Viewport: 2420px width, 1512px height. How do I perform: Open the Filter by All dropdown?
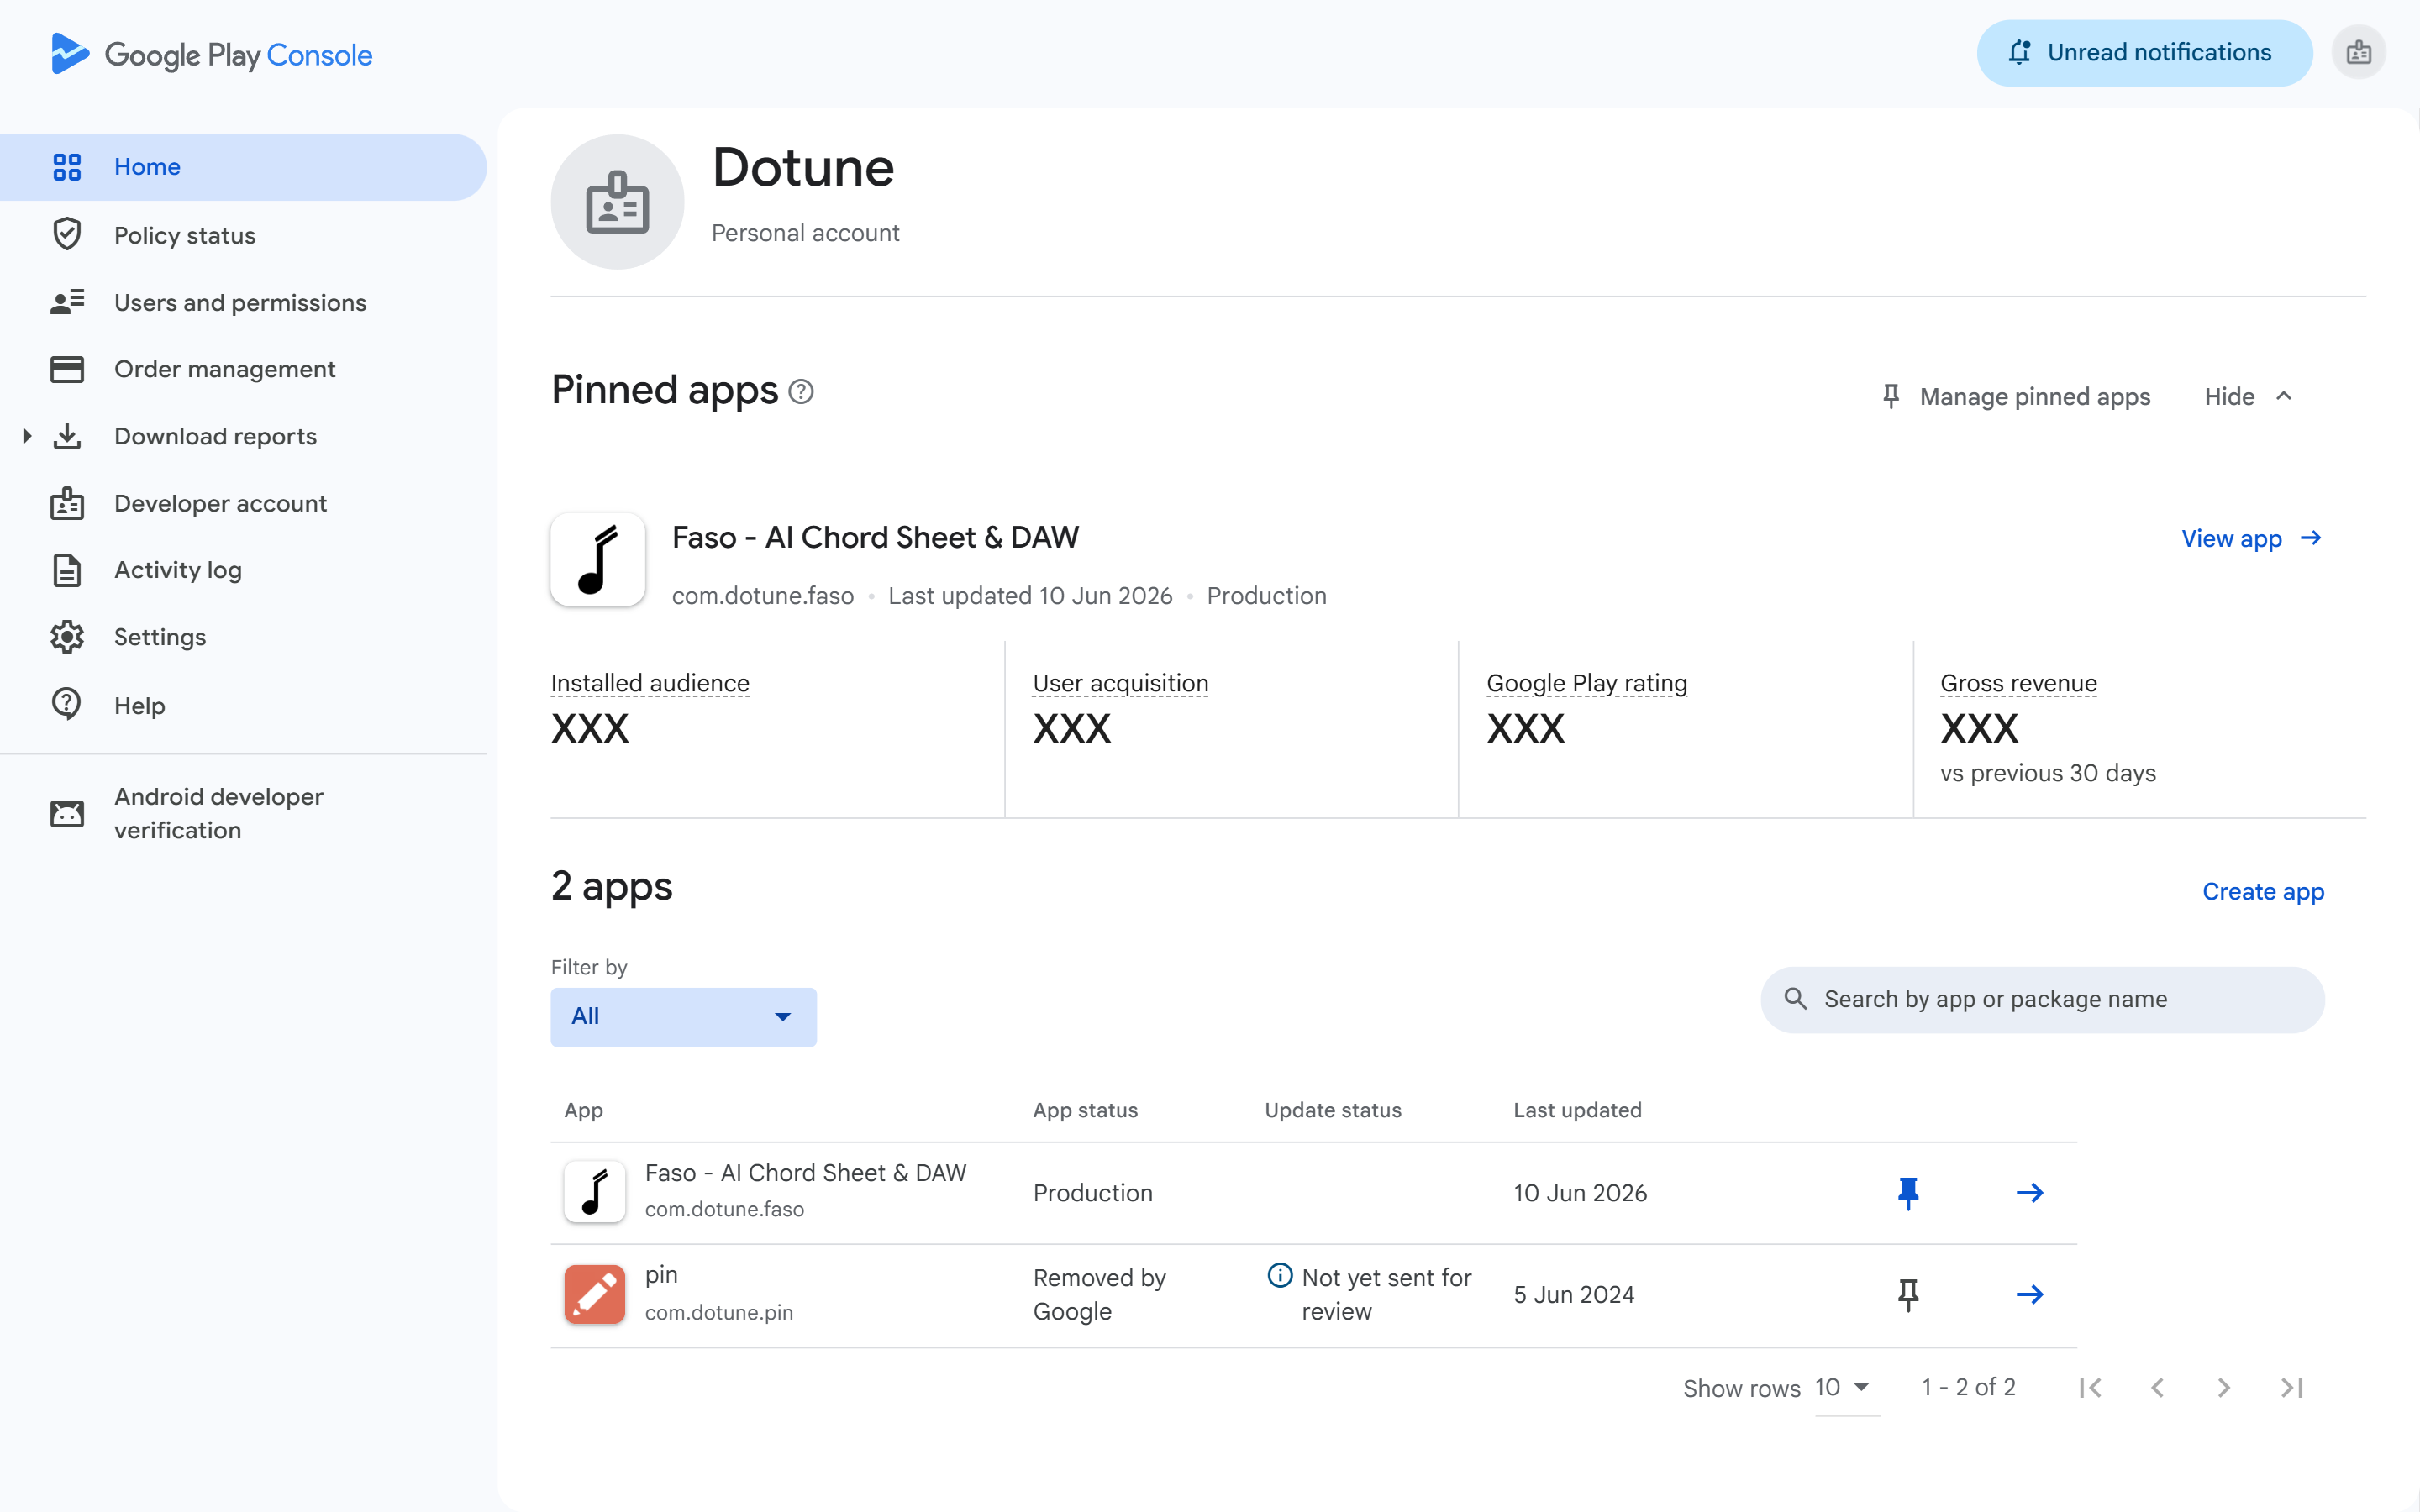[683, 1017]
